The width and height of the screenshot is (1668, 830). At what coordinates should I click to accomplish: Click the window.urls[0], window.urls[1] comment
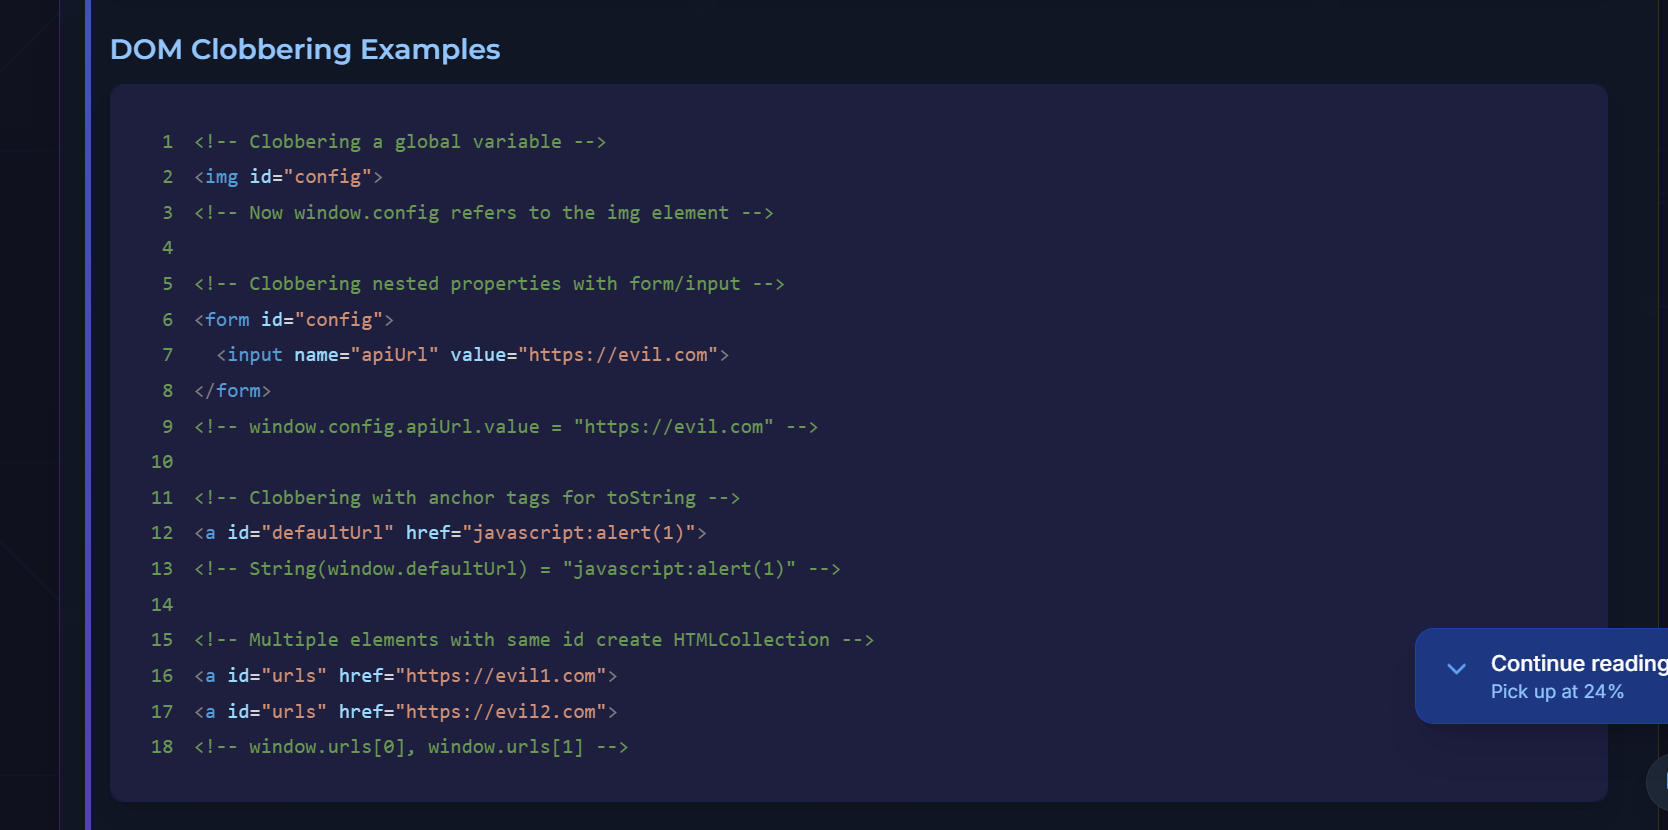411,747
